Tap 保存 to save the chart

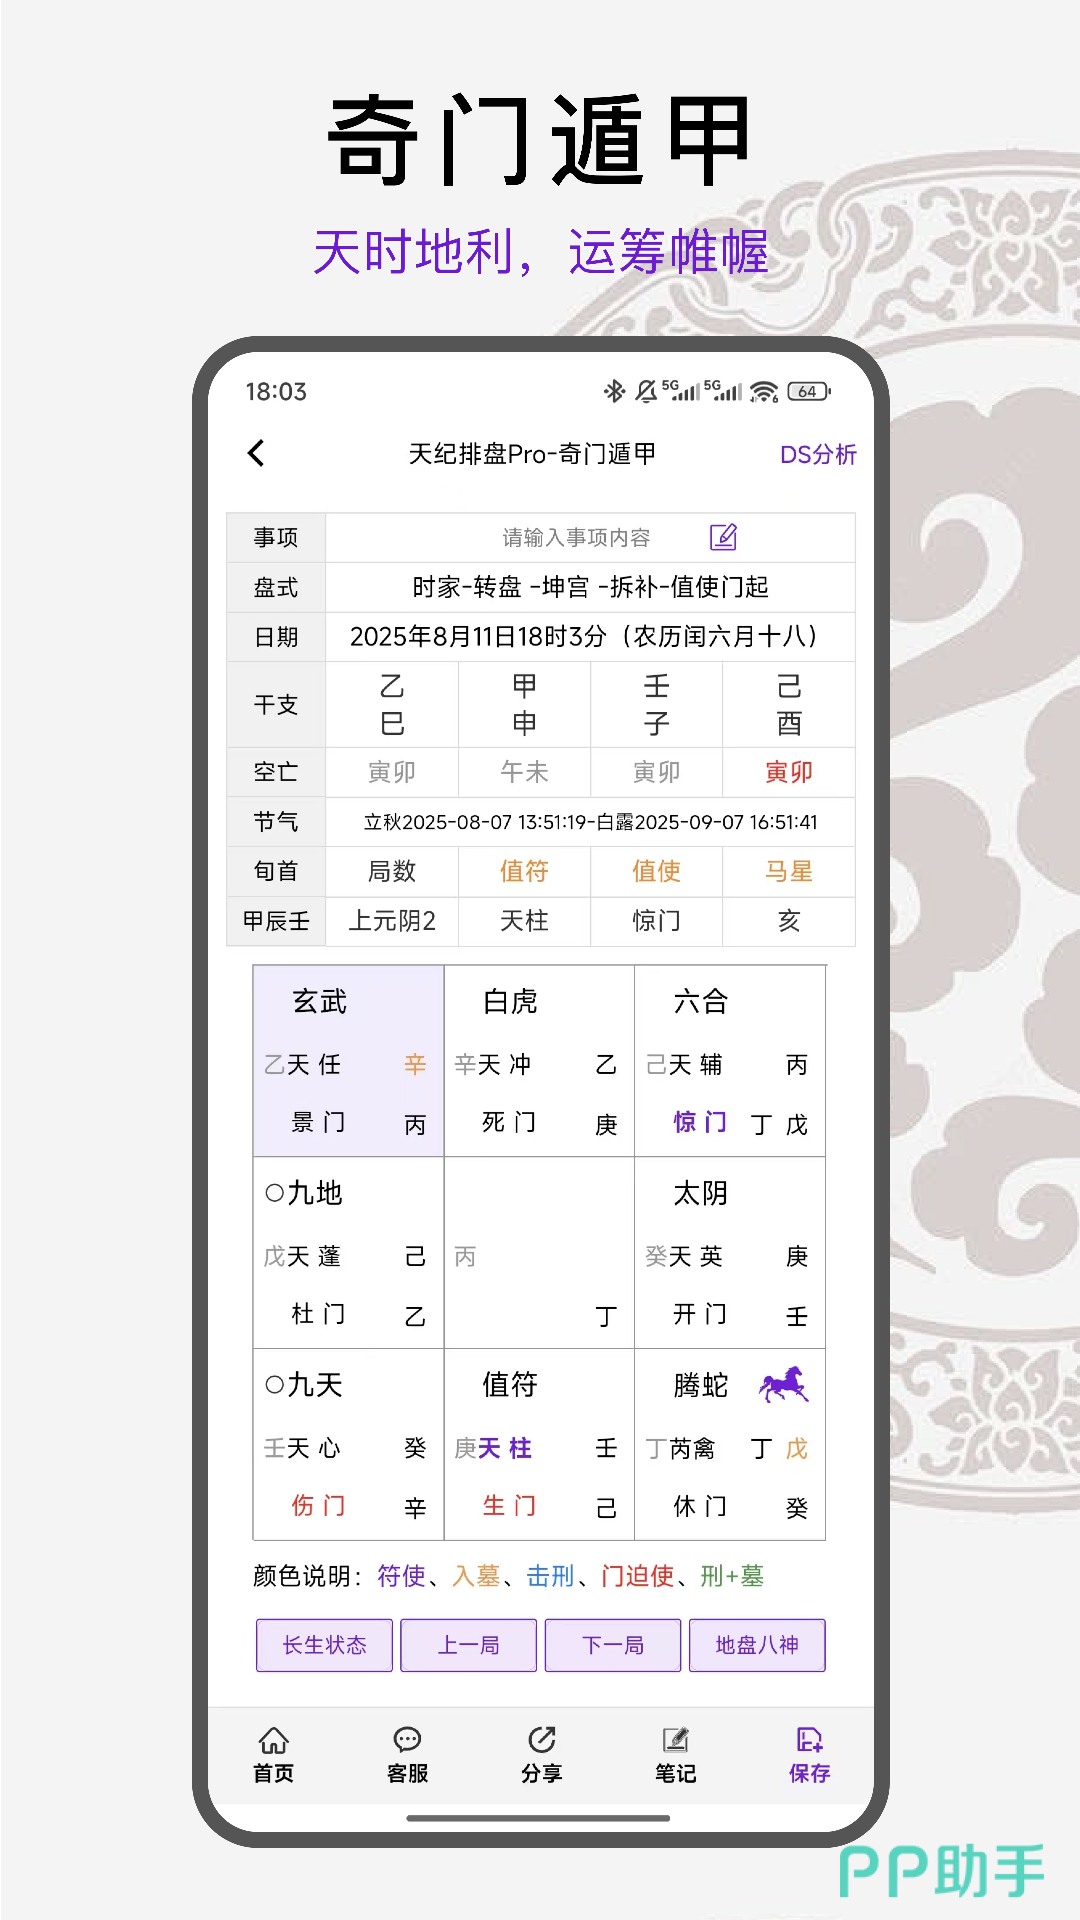pyautogui.click(x=809, y=1755)
